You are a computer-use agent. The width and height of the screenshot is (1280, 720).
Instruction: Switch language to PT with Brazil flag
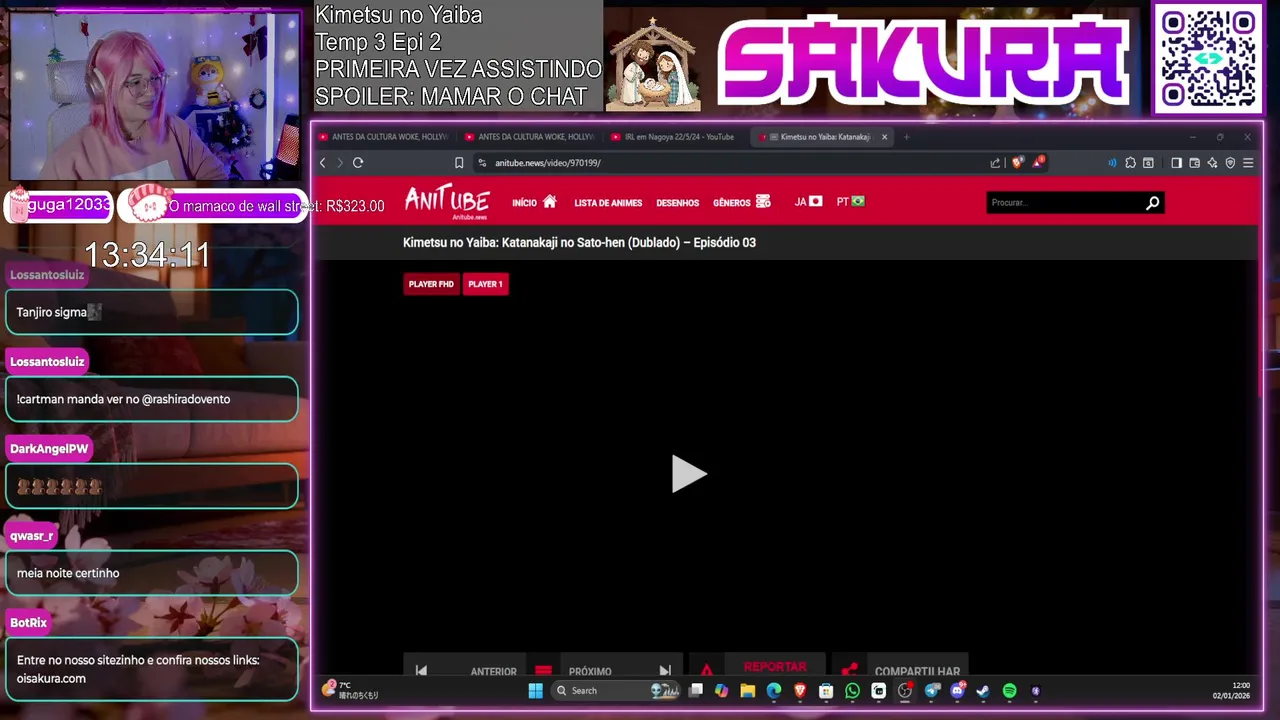[x=850, y=202]
